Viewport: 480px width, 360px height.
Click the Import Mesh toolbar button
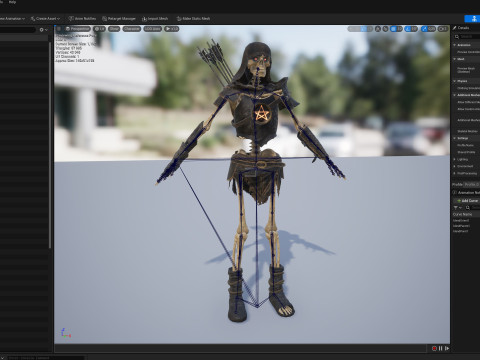[x=155, y=19]
